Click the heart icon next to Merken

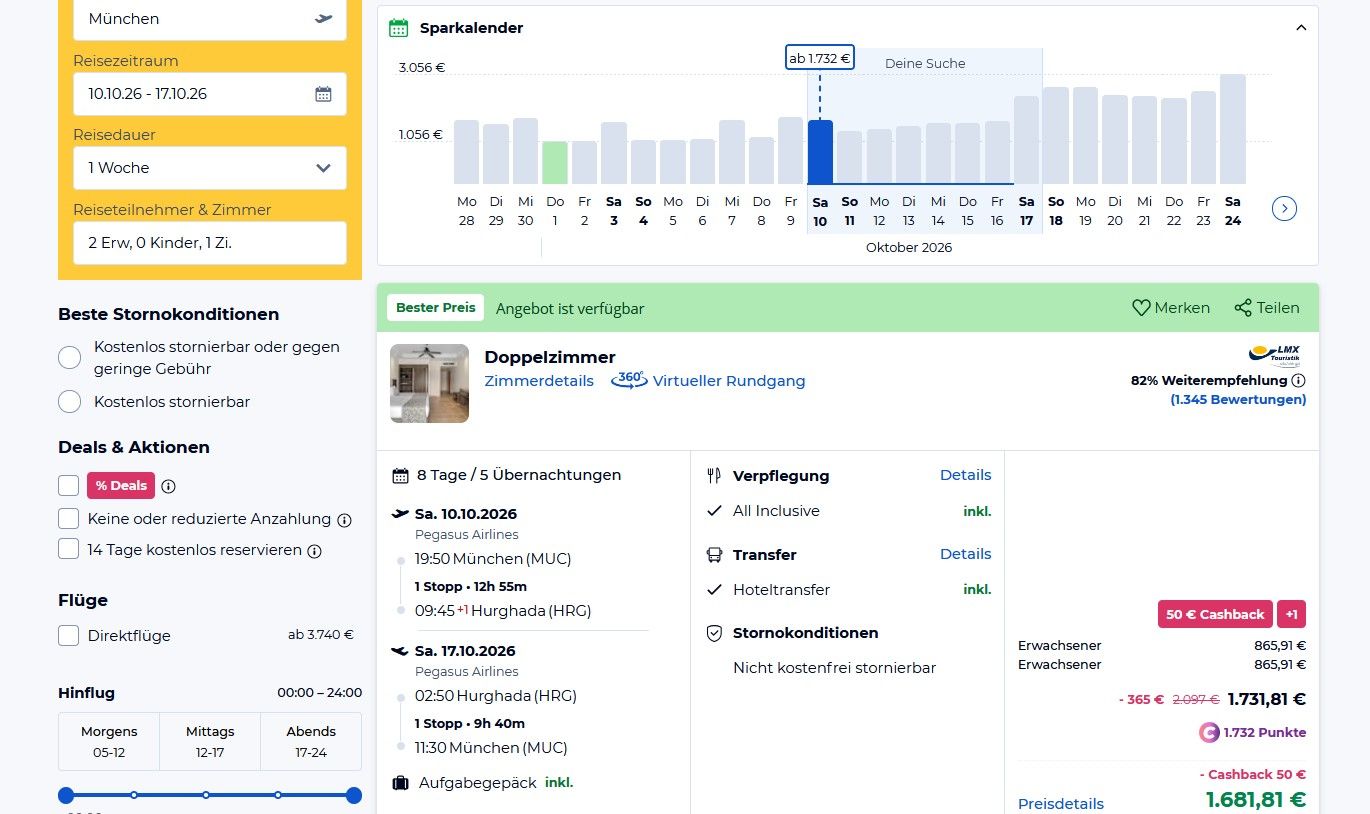point(1141,308)
